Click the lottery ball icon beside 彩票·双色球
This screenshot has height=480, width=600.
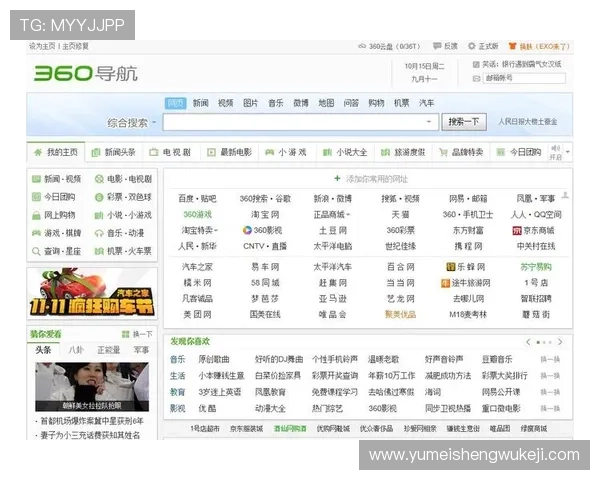[x=99, y=197]
